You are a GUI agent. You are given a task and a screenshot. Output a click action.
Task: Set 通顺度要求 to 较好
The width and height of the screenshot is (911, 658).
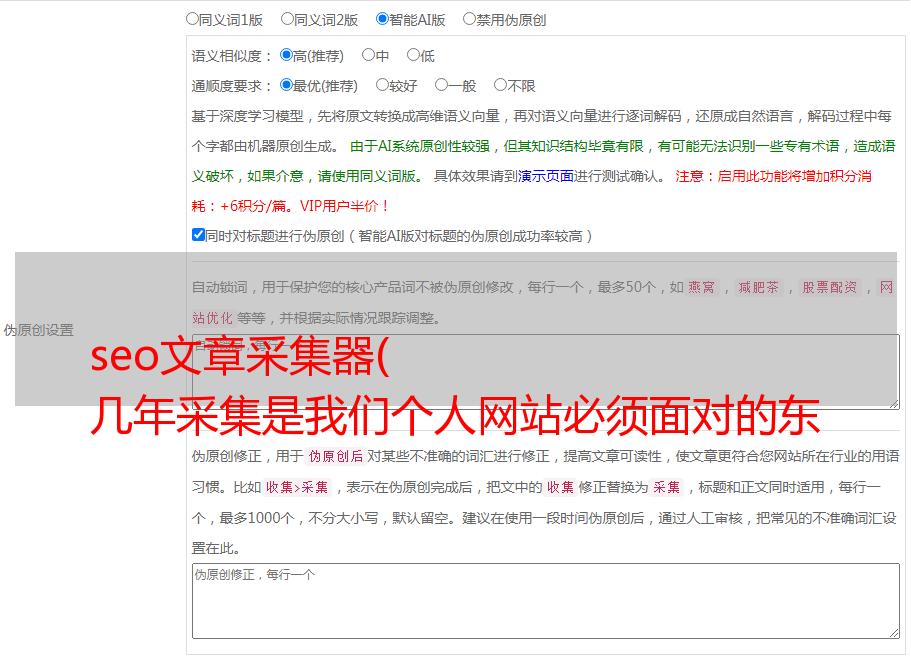coord(382,85)
